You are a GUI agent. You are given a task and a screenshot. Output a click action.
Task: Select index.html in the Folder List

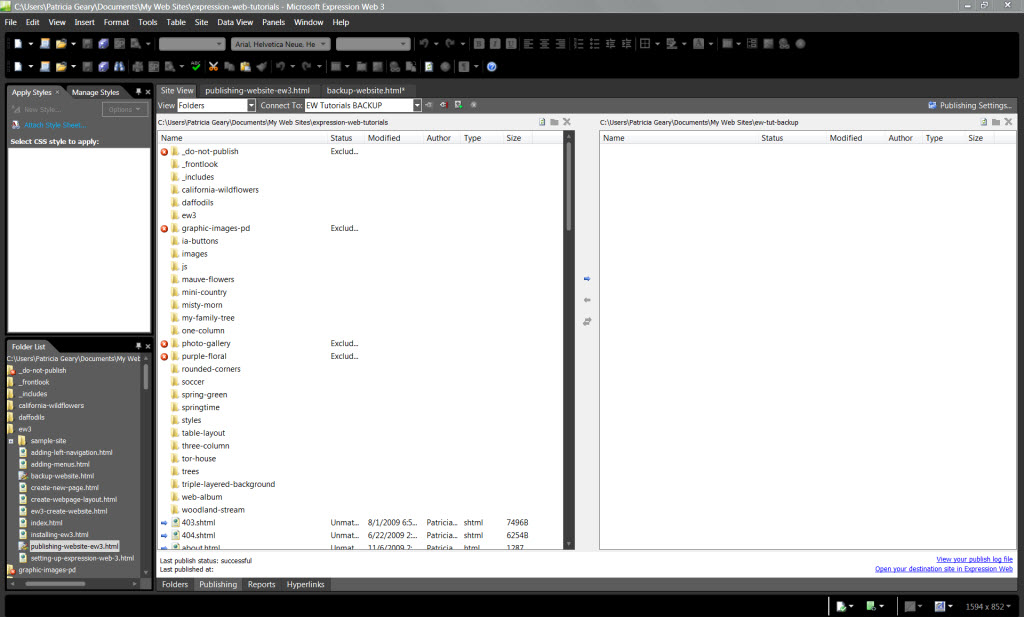click(46, 523)
